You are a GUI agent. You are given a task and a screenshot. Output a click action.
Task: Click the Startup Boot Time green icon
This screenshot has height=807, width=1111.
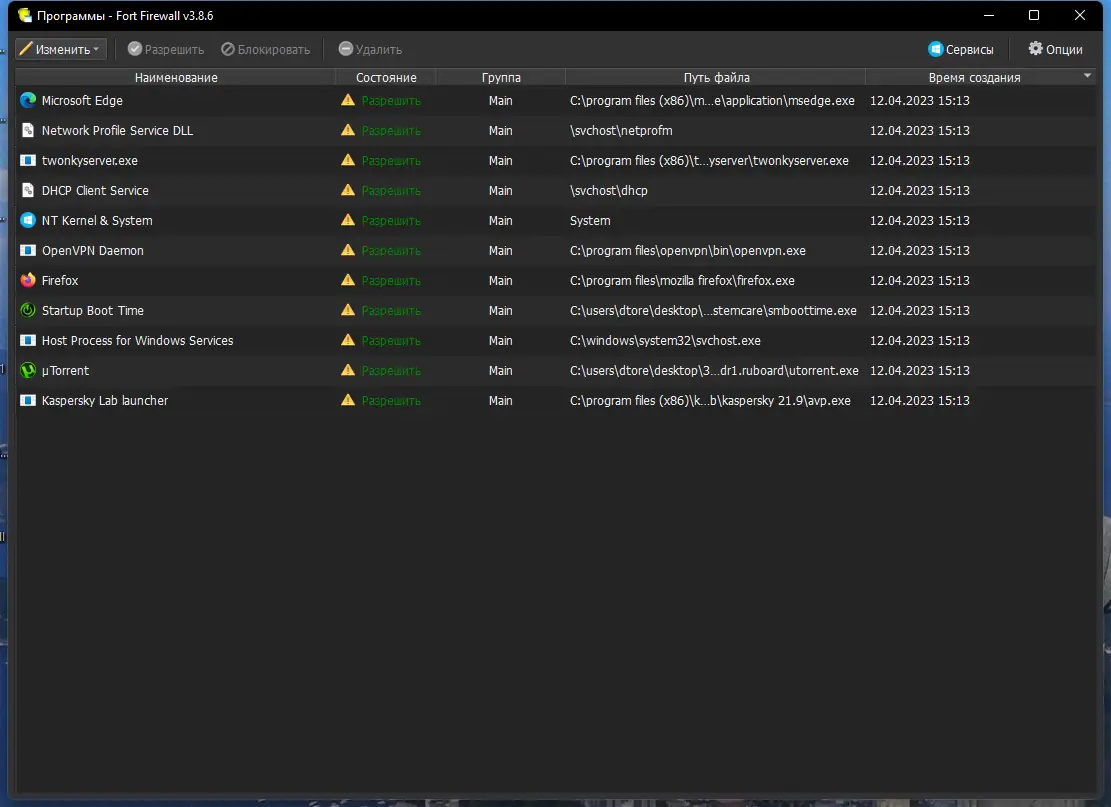(28, 310)
